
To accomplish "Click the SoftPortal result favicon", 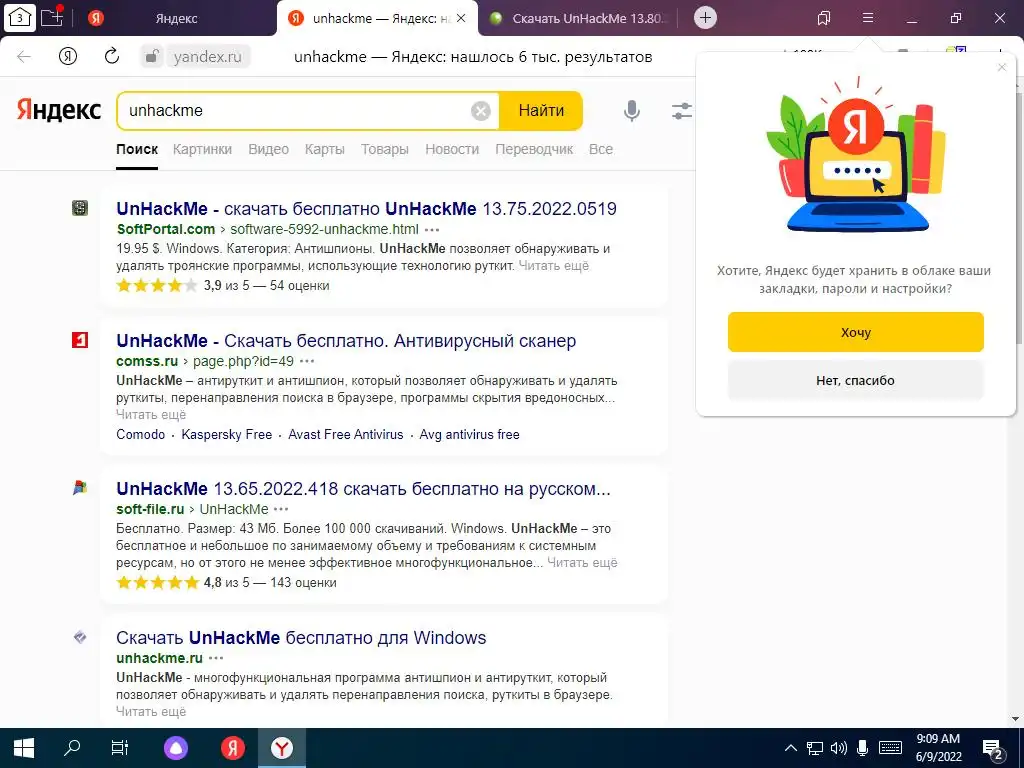I will (80, 208).
